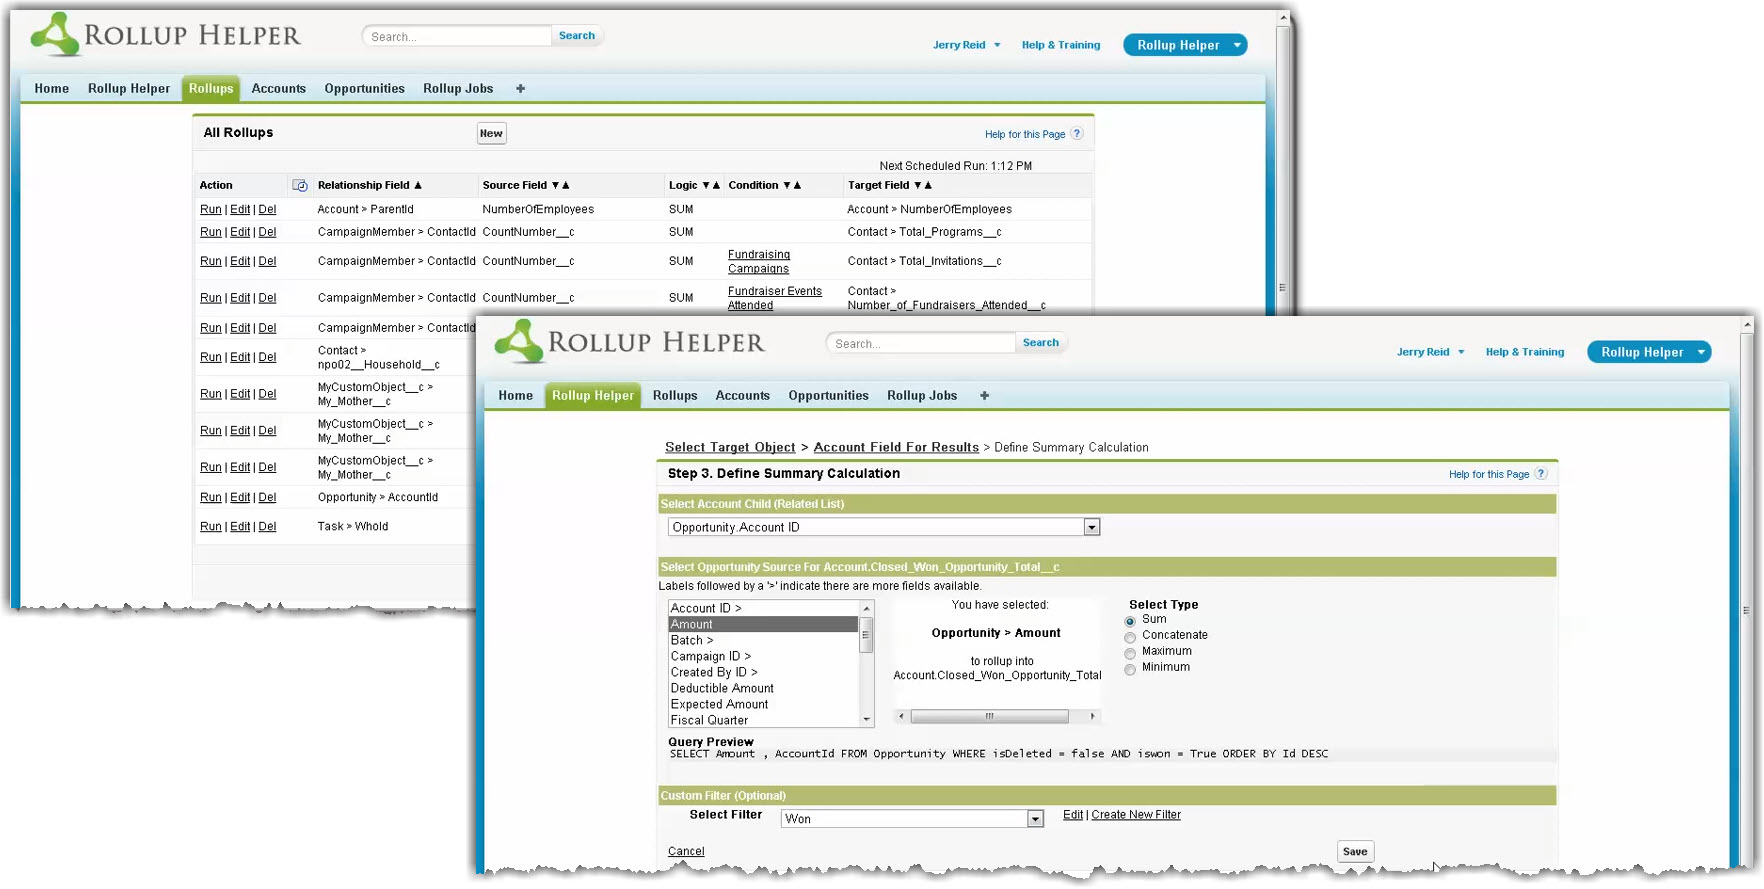Click the horizontal scrollbar under selected field
Viewport: 1764px width, 889px height.
[989, 716]
